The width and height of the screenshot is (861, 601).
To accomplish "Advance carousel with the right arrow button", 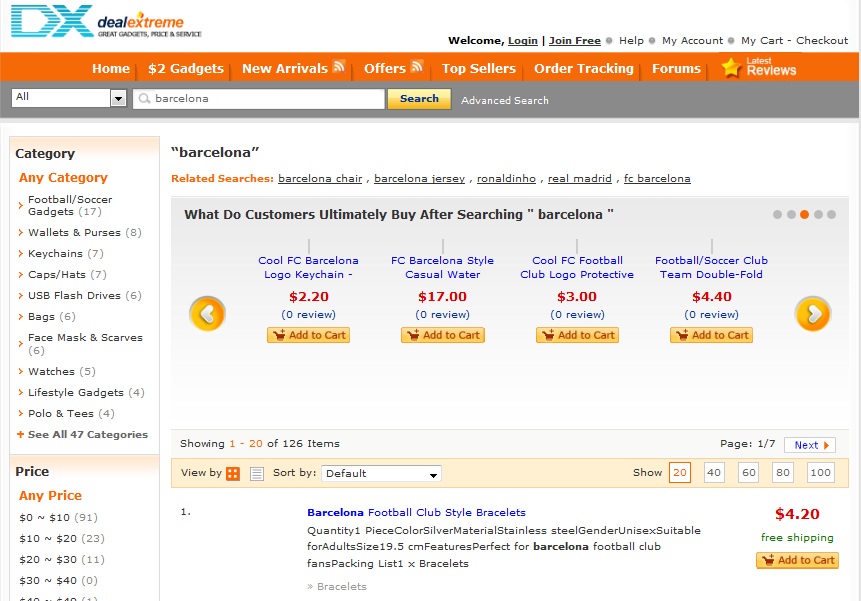I will coord(813,313).
